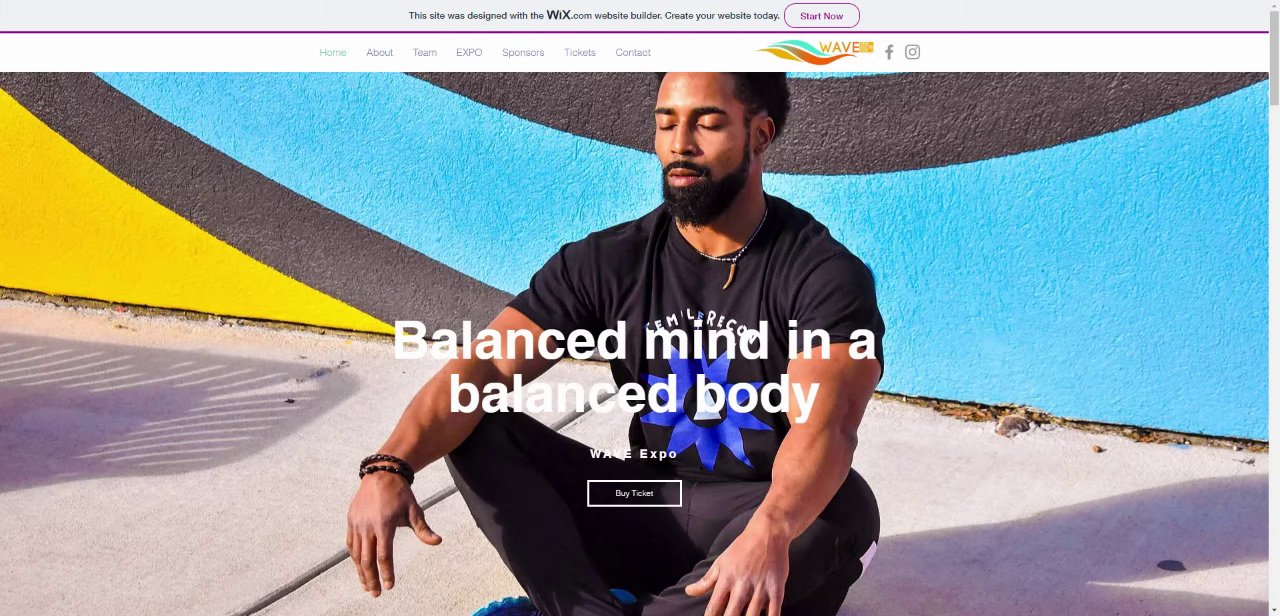The height and width of the screenshot is (616, 1280).
Task: Click the WAVE logo in header
Action: tap(815, 52)
